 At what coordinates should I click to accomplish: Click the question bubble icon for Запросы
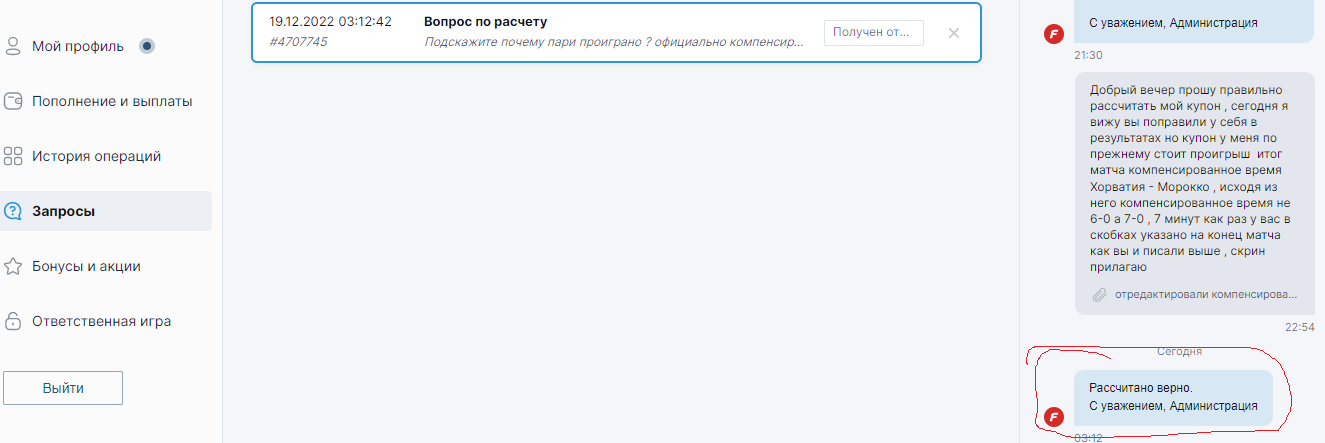tap(13, 211)
